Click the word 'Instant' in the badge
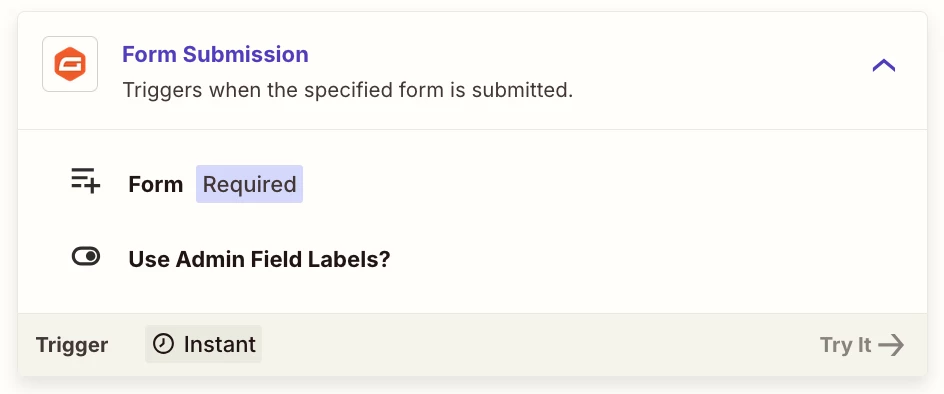The image size is (944, 394). tap(220, 345)
